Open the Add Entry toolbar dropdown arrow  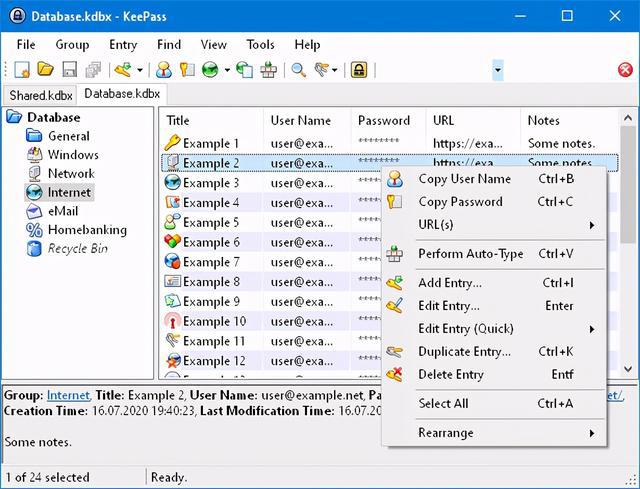click(140, 70)
